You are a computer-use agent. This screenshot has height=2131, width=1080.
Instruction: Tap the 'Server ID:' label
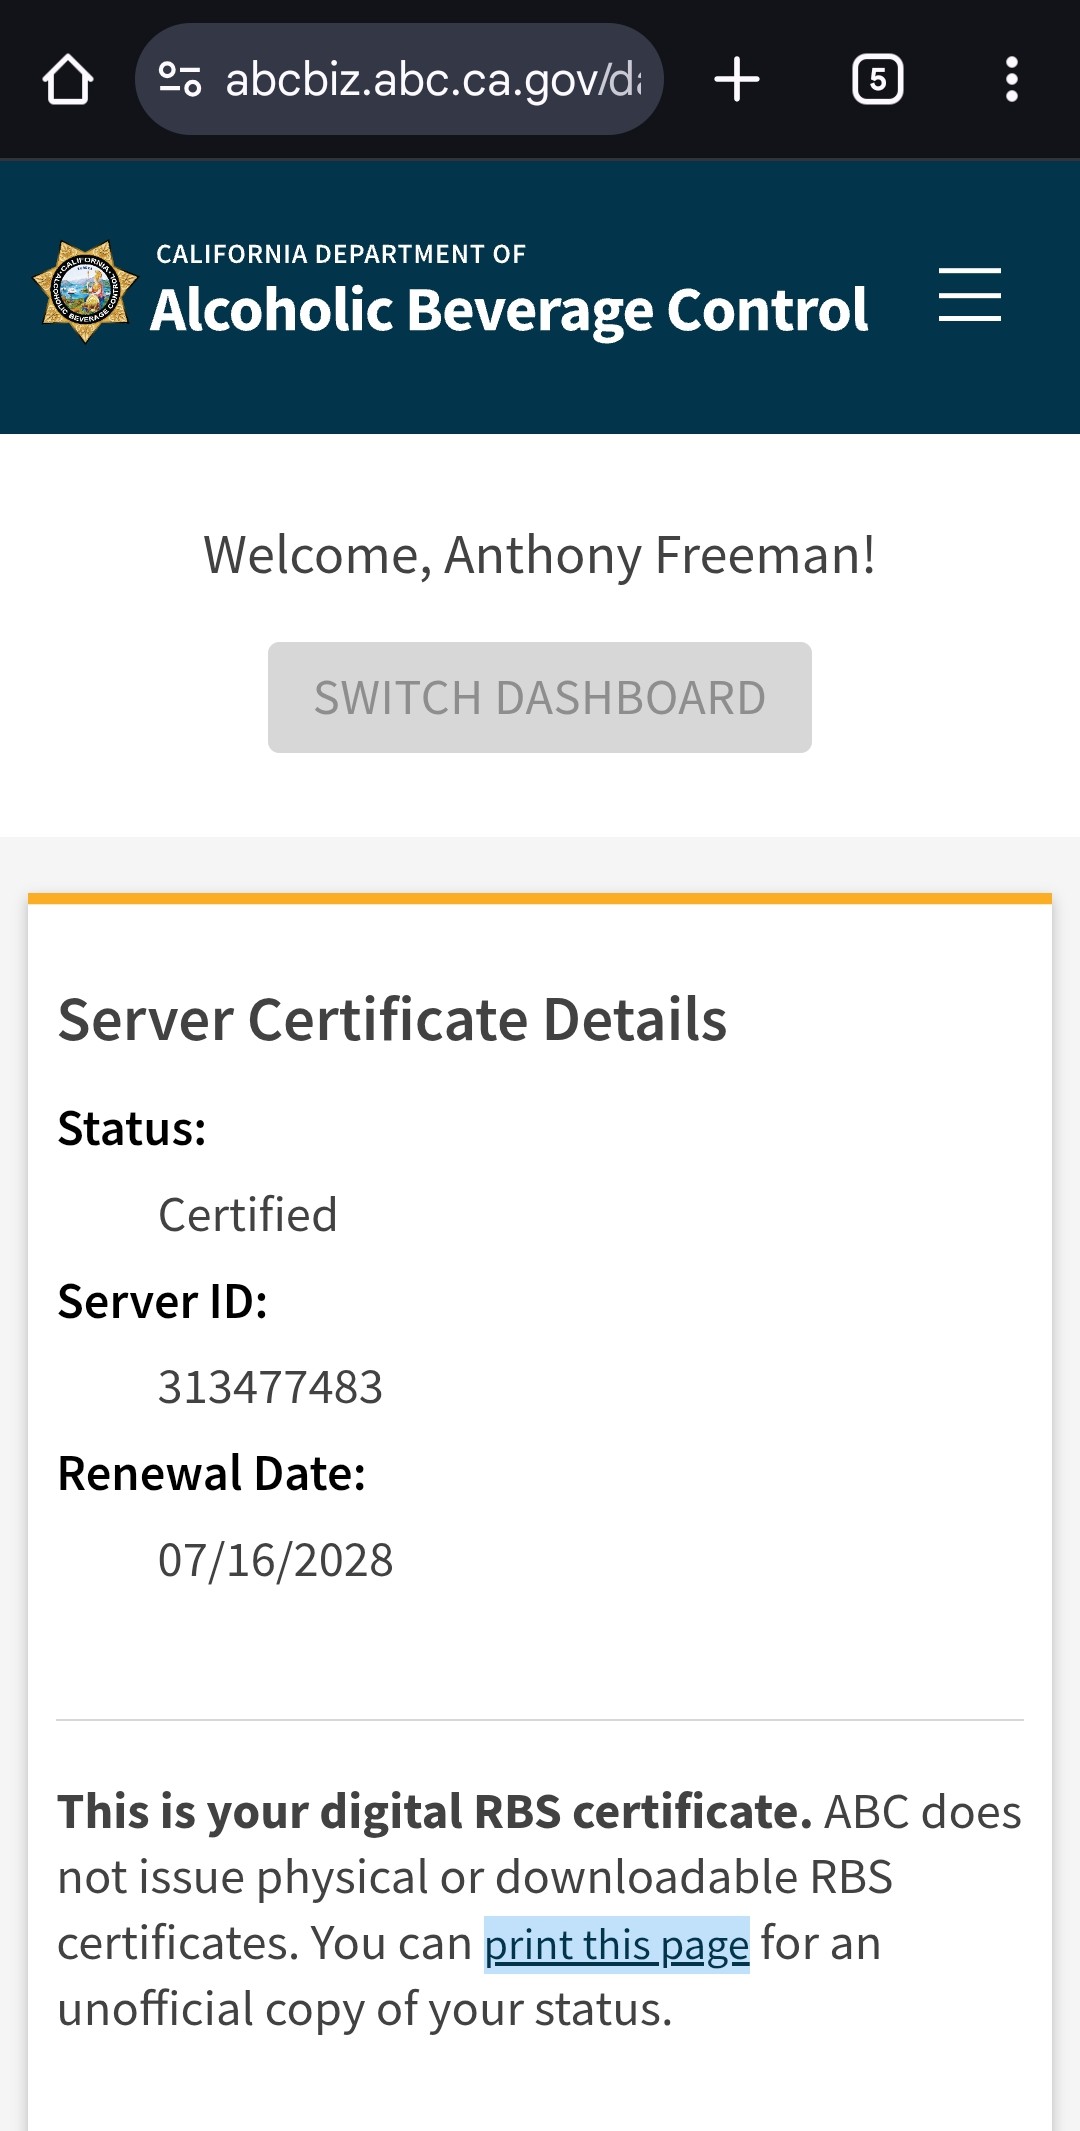[162, 1302]
